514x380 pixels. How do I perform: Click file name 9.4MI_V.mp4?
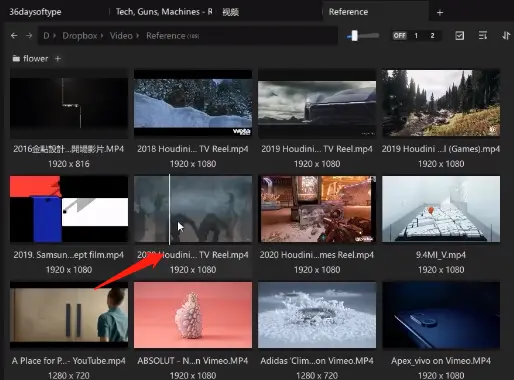click(x=441, y=255)
